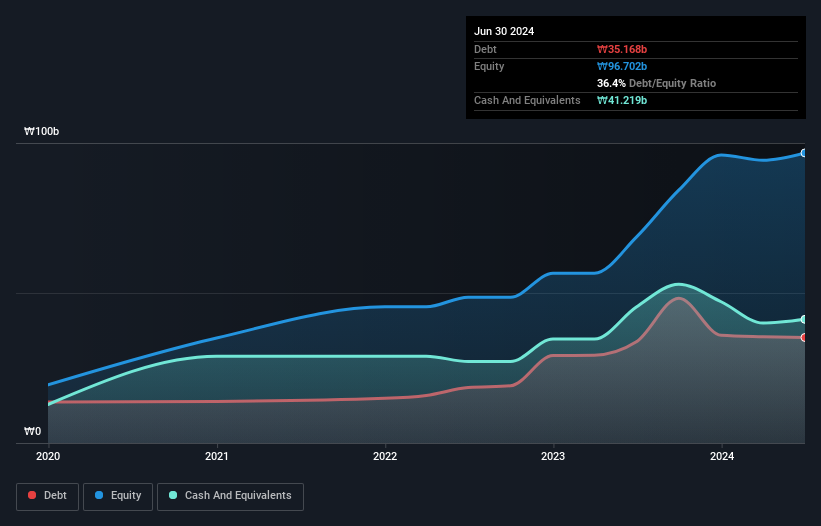Click the Equity label in tooltip
The height and width of the screenshot is (526, 821).
tap(489, 66)
